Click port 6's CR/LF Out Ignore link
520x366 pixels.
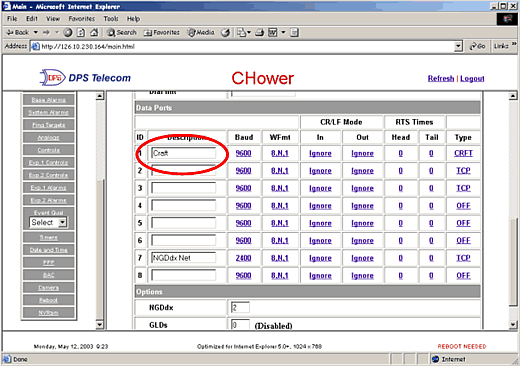point(362,241)
